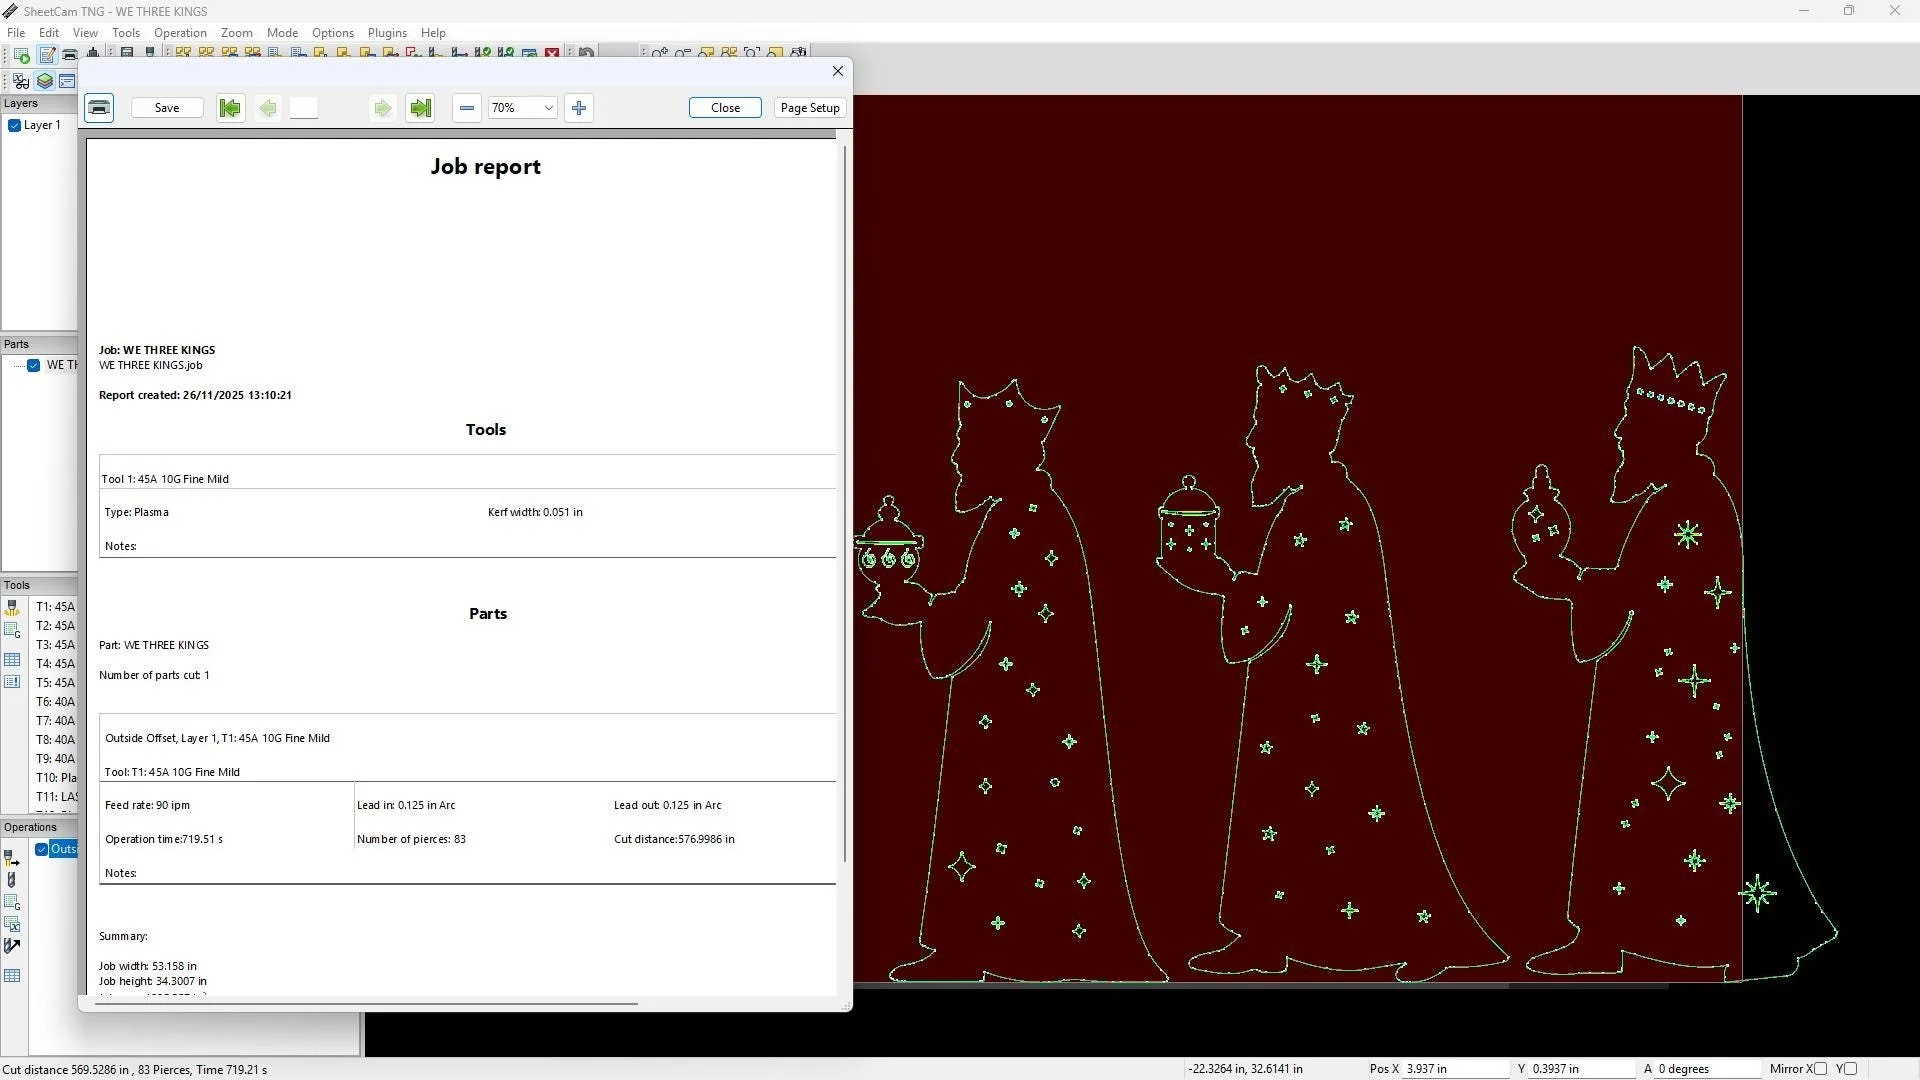
Task: Click the report's horizontal scrollbar
Action: pyautogui.click(x=367, y=1003)
